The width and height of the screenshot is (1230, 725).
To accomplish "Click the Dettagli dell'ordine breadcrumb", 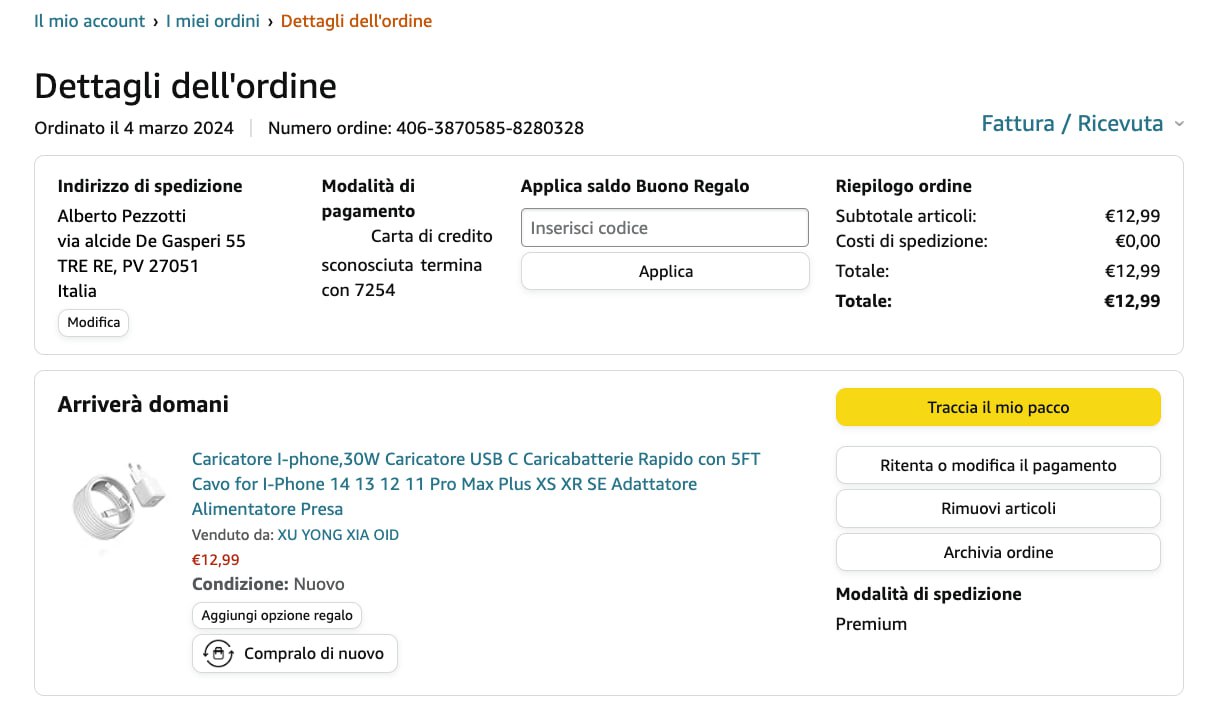I will 356,21.
